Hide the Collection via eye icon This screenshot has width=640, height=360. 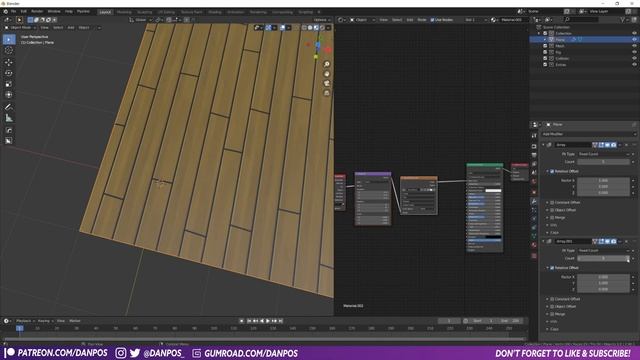point(634,33)
